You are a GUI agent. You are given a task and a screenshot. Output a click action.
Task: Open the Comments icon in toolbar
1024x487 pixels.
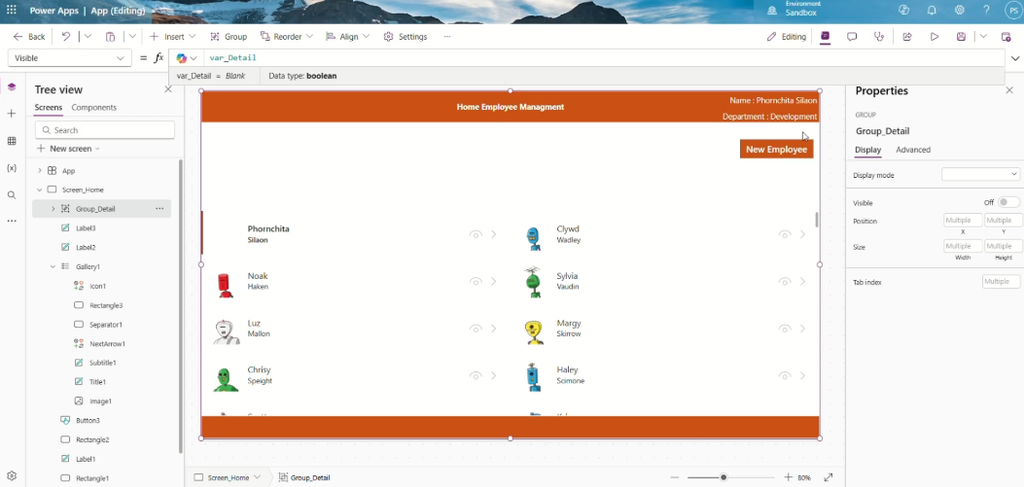click(852, 37)
